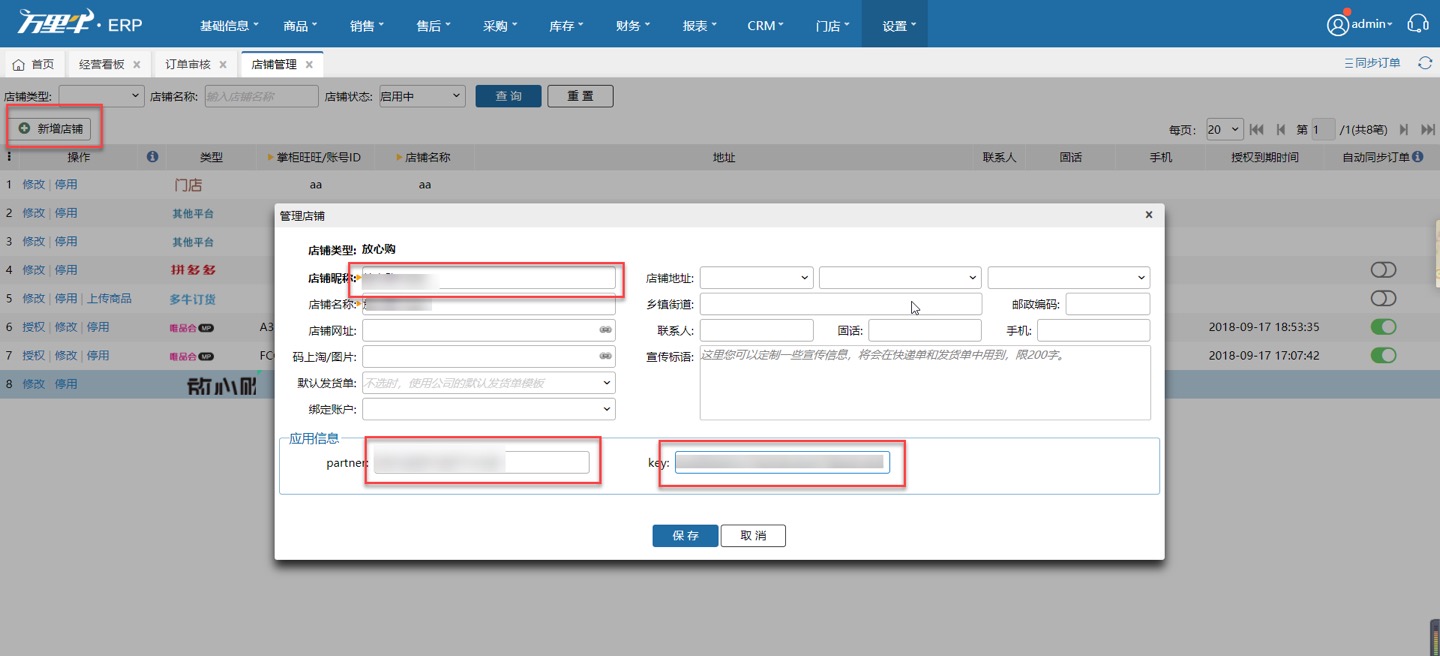The width and height of the screenshot is (1440, 656).
Task: Click the sort arrow on 店铺名称 header
Action: click(x=399, y=158)
